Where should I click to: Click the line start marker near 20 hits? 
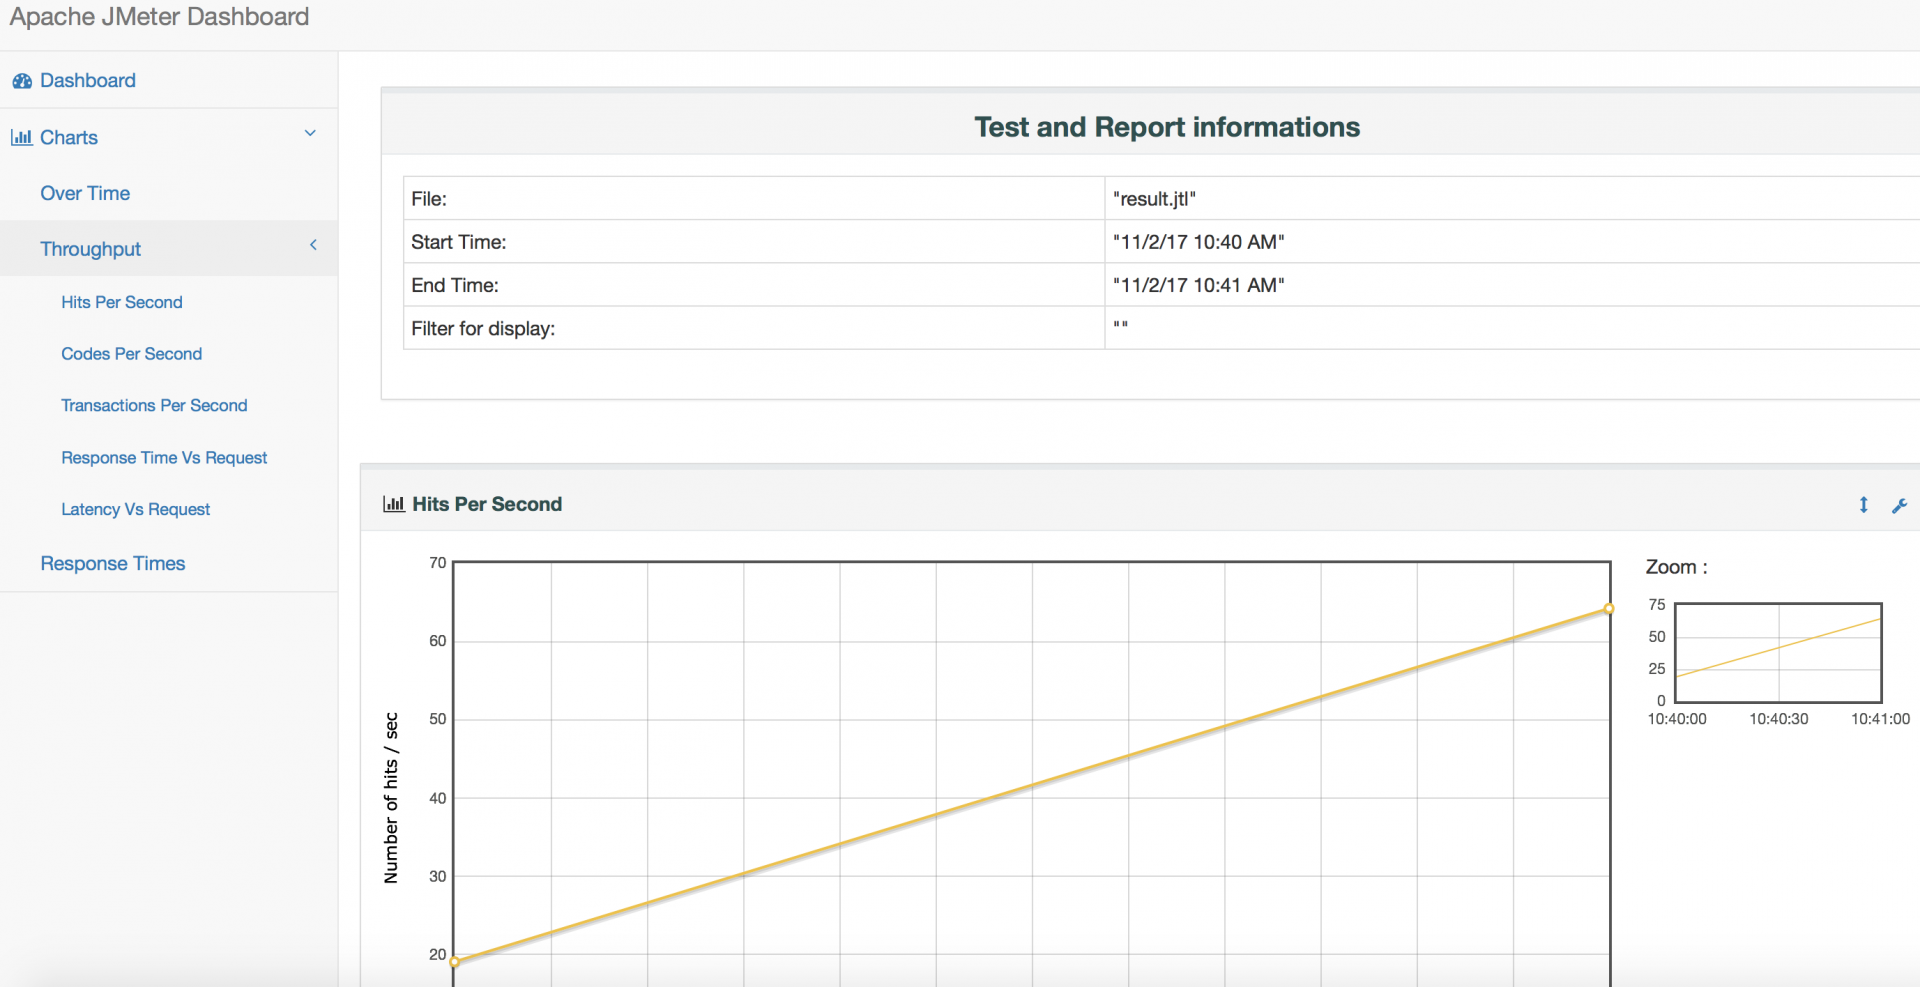455,962
